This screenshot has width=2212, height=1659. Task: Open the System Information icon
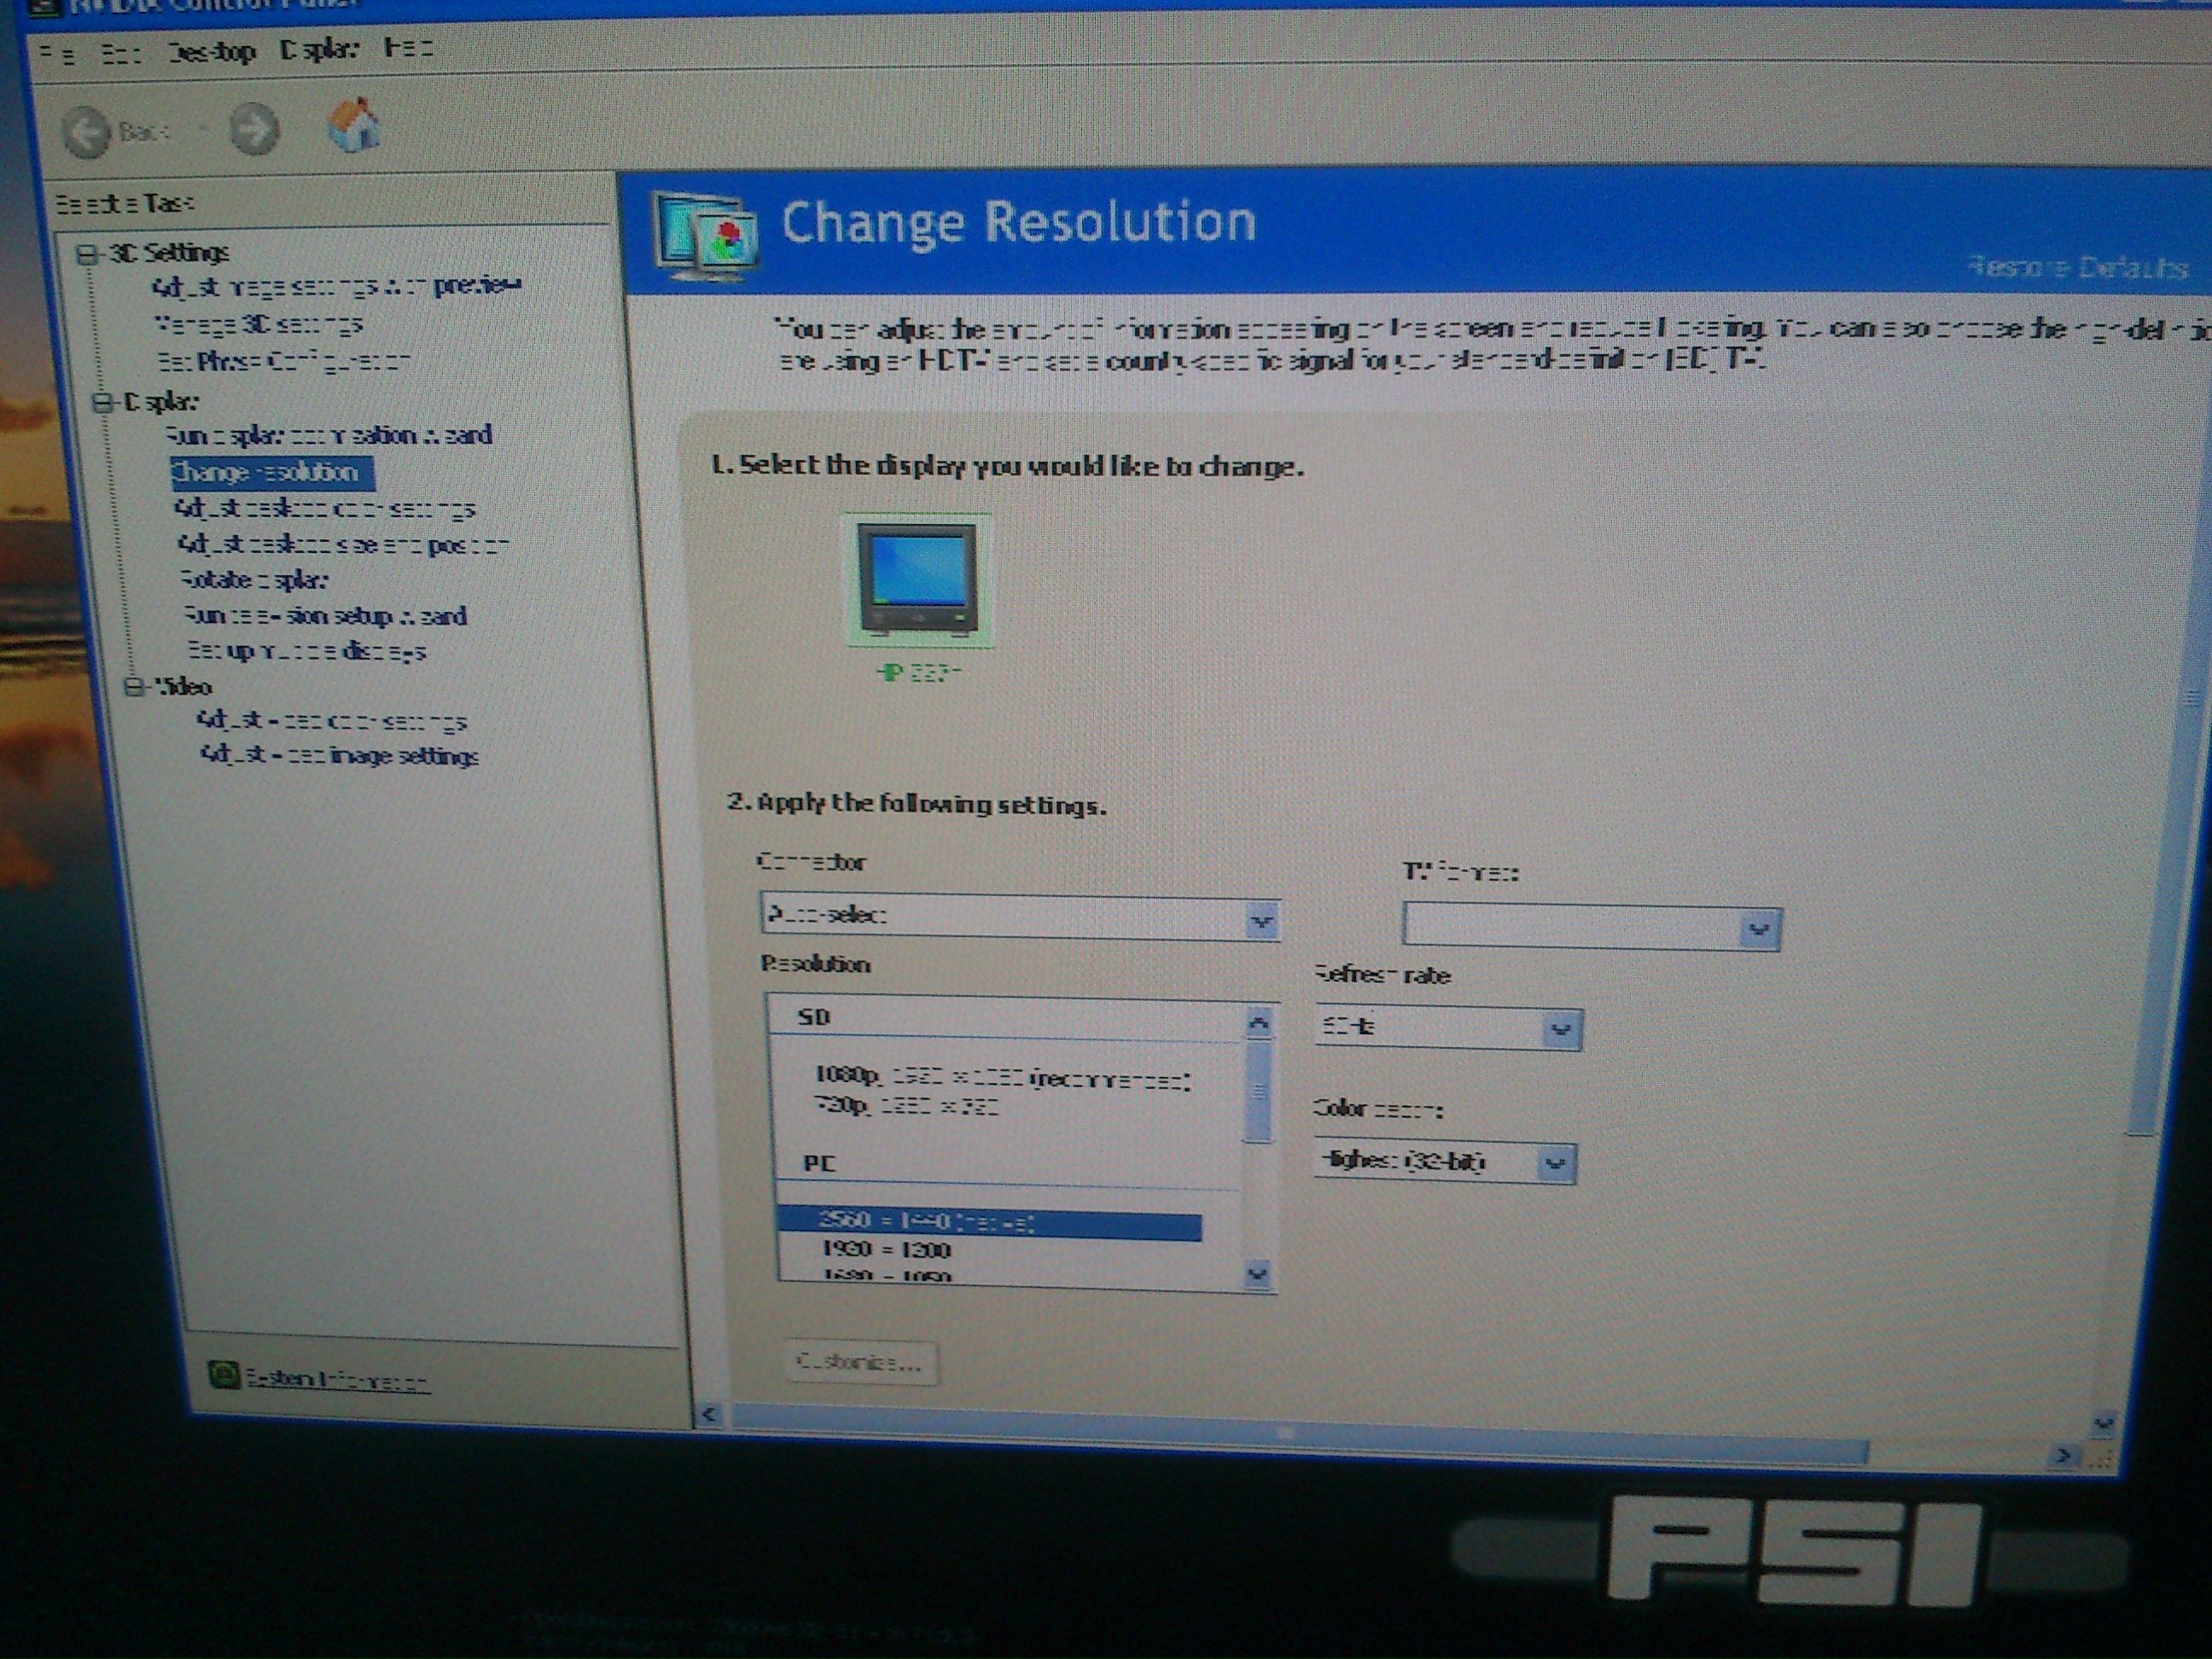[x=224, y=1375]
